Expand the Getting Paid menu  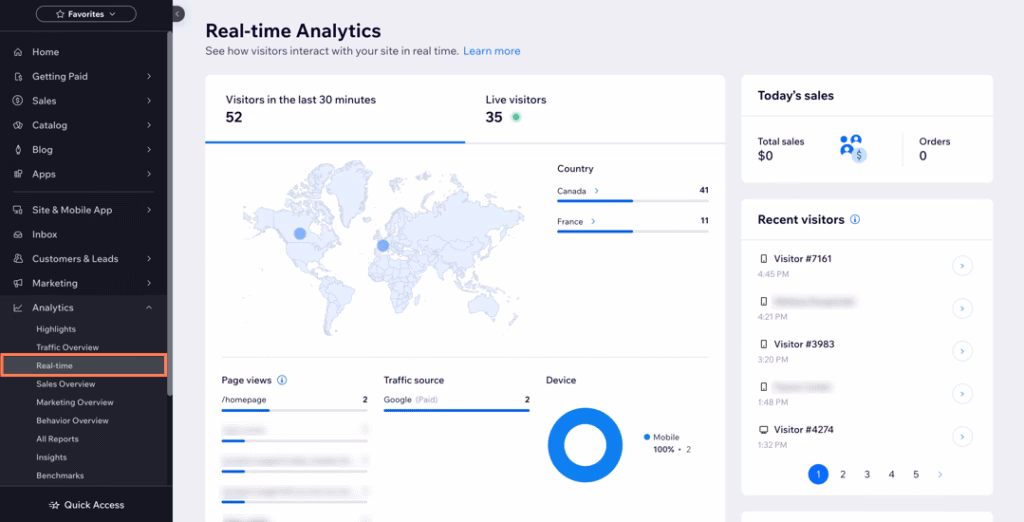[x=149, y=76]
